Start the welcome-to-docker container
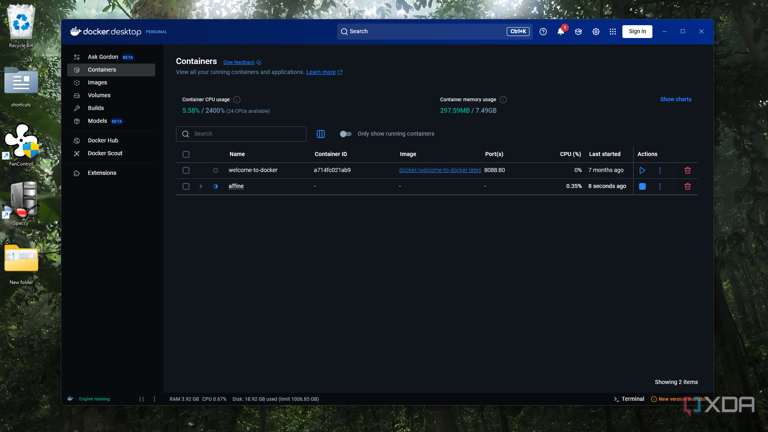 pyautogui.click(x=642, y=170)
